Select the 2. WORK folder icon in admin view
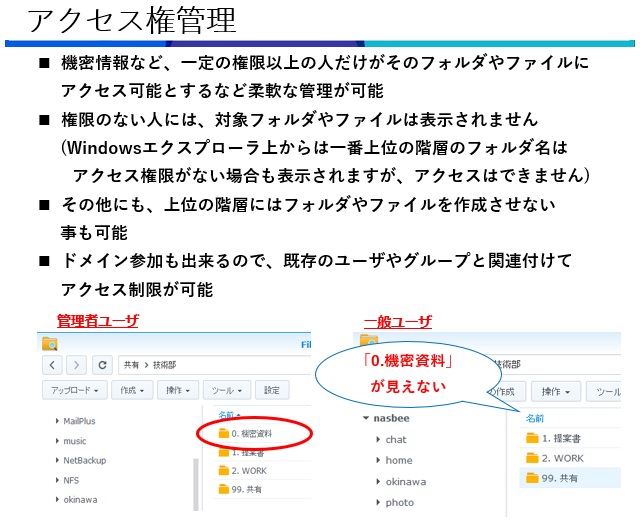 click(x=224, y=470)
